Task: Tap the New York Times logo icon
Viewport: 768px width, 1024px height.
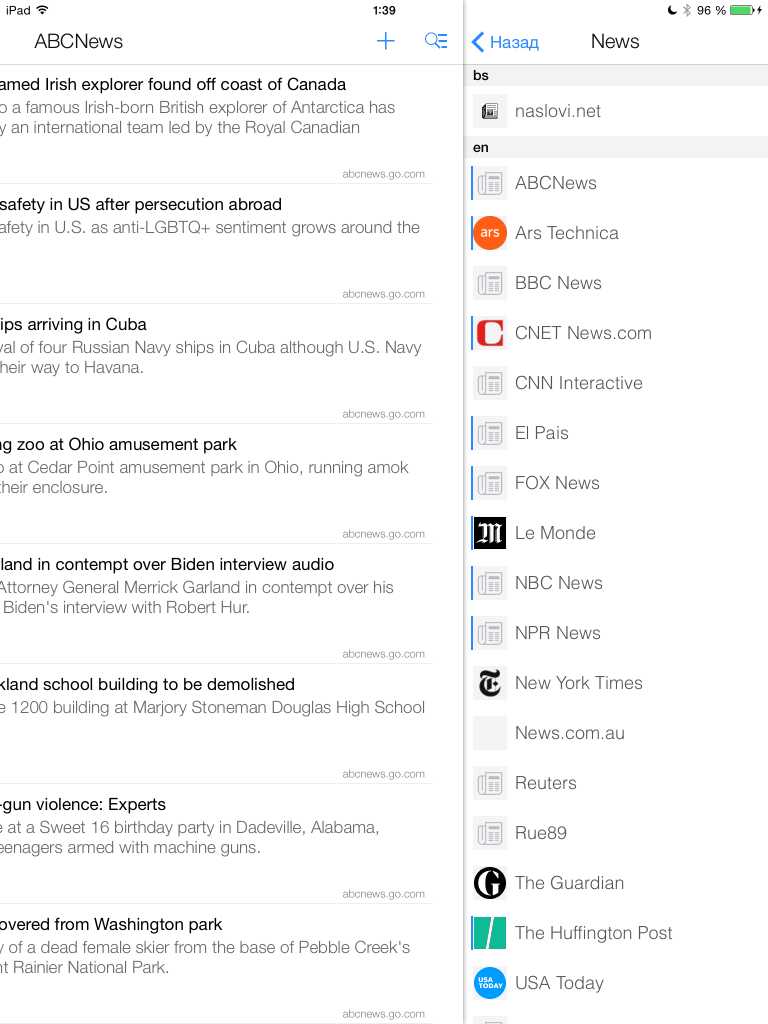Action: tap(490, 683)
